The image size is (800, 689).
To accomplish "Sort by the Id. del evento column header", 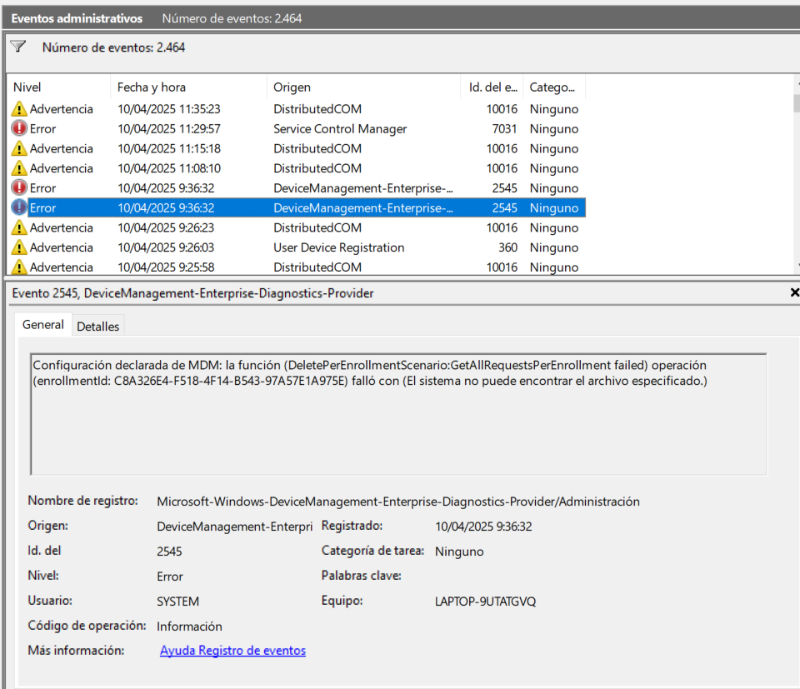I will coord(492,87).
